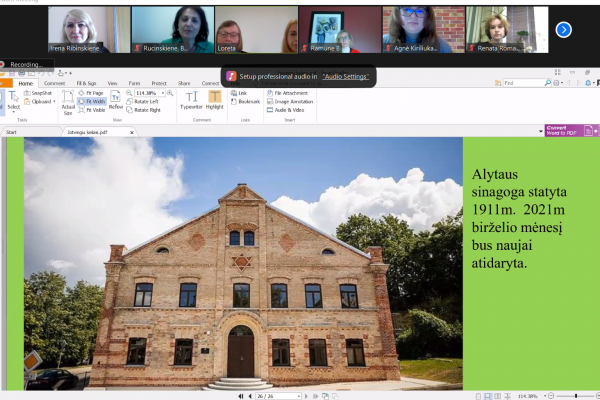
Task: Activate the Highlight tool
Action: click(214, 100)
